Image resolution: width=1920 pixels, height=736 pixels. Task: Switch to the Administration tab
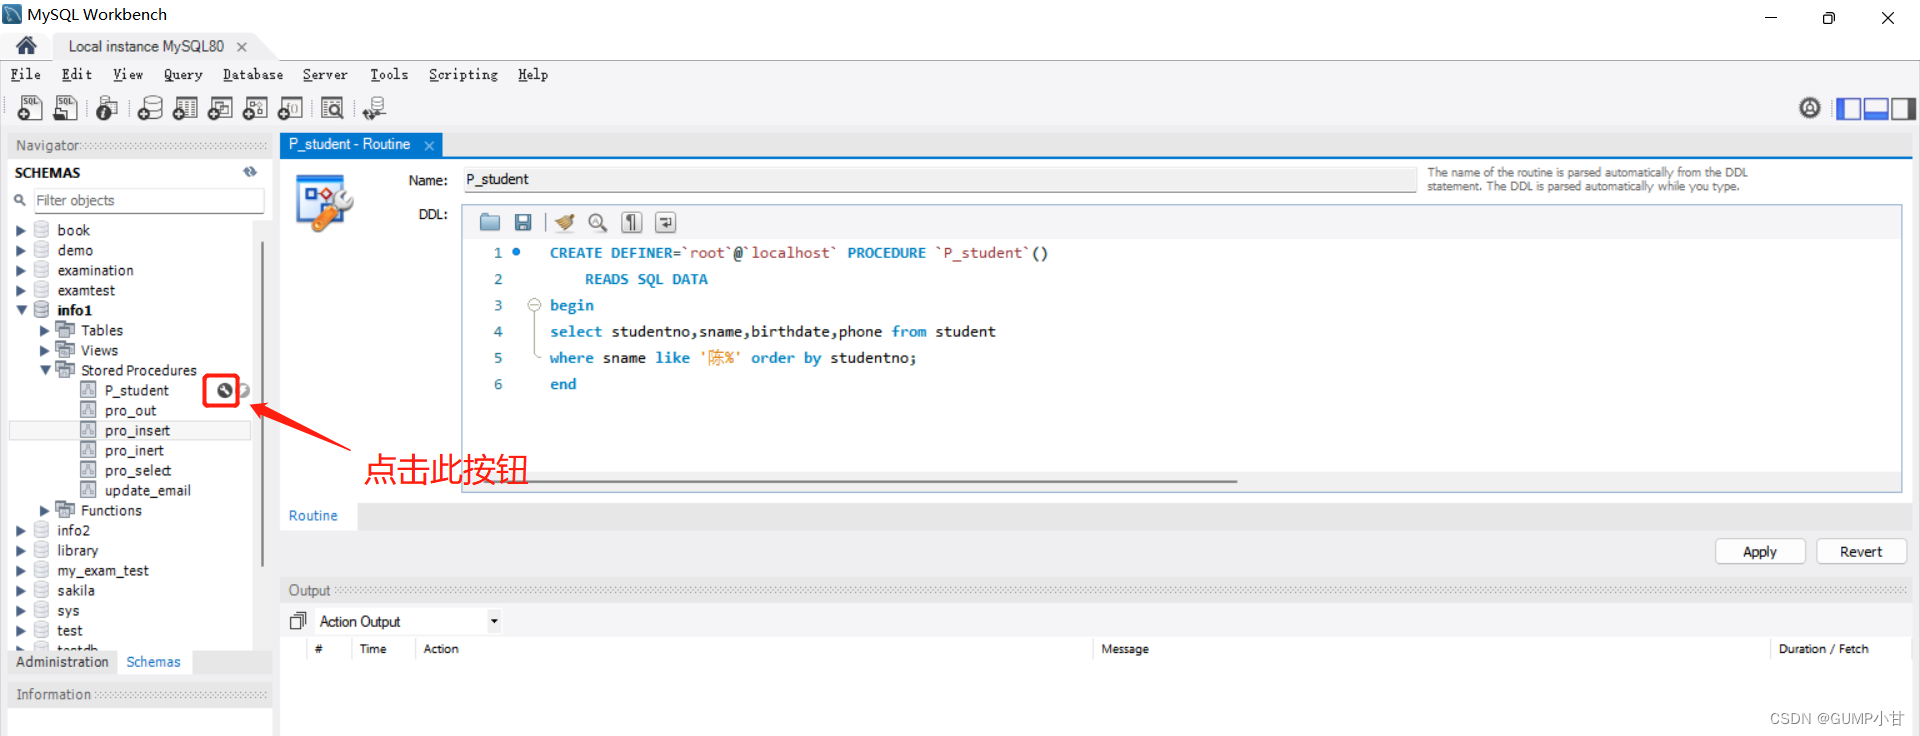click(x=62, y=662)
